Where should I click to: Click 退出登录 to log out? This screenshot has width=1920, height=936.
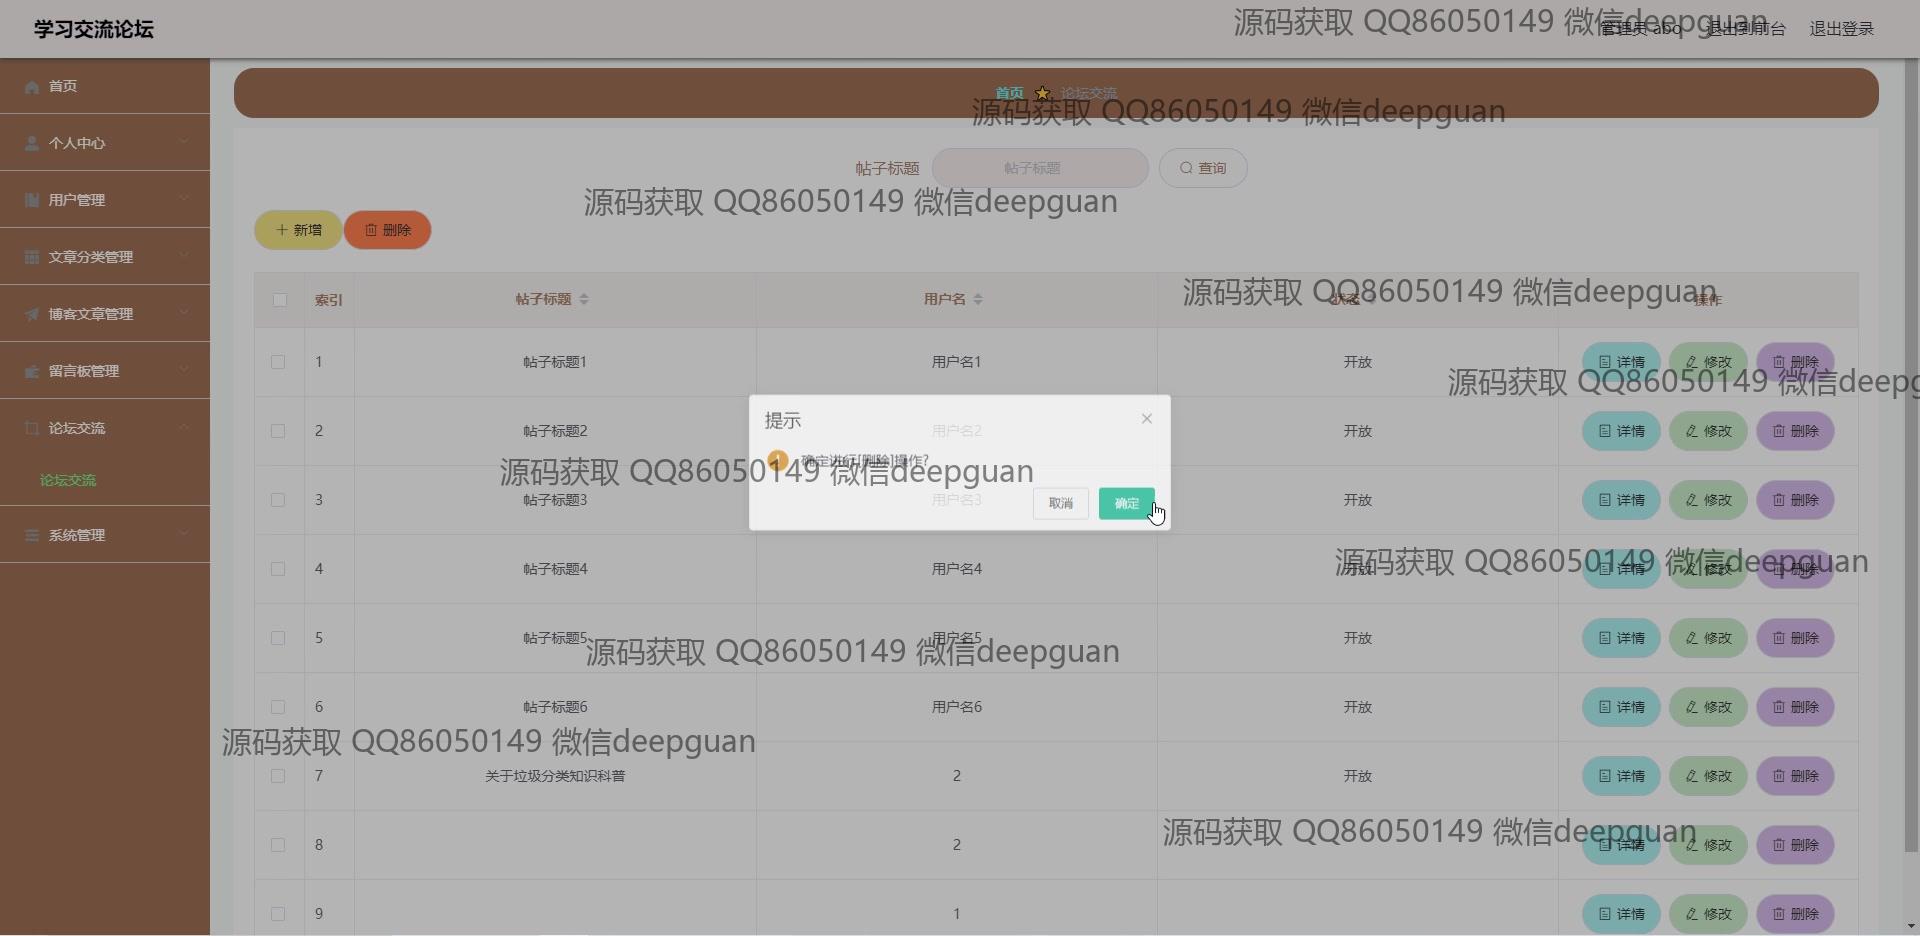pyautogui.click(x=1842, y=29)
